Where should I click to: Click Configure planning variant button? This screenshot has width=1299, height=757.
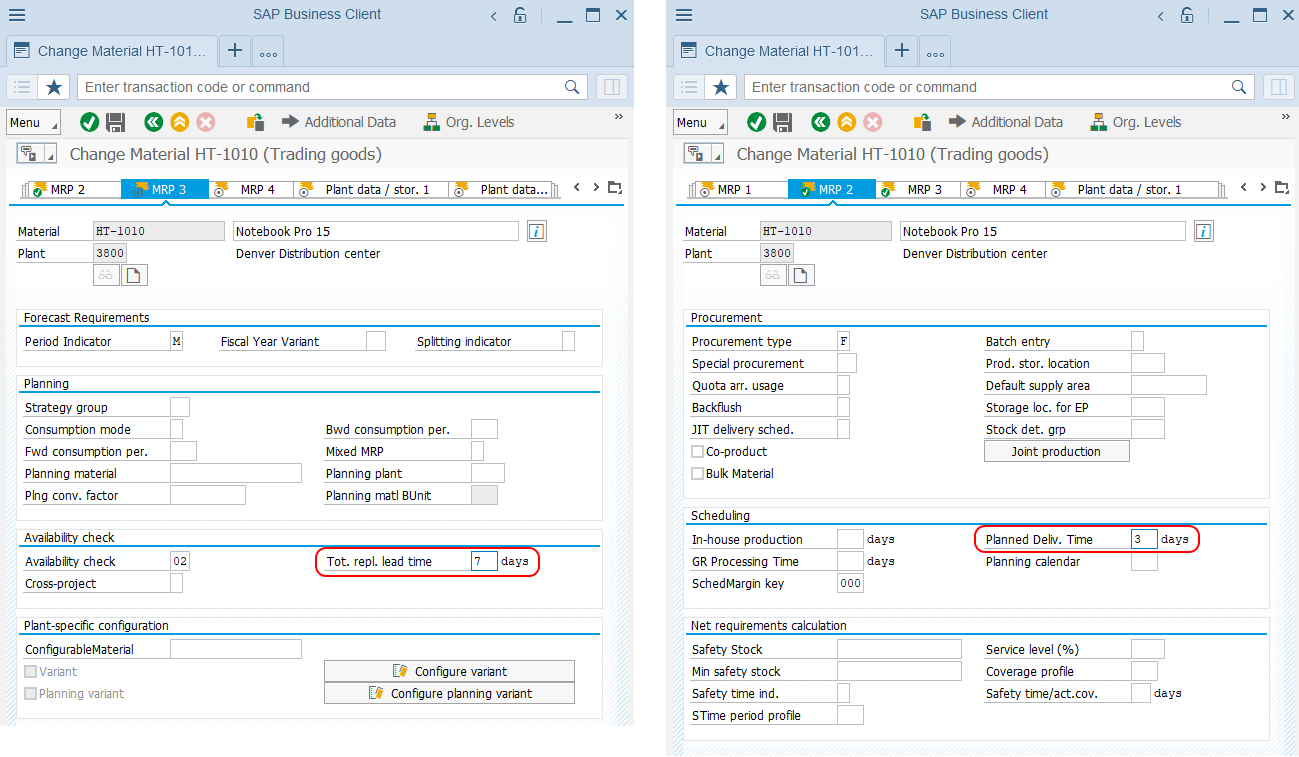click(449, 693)
